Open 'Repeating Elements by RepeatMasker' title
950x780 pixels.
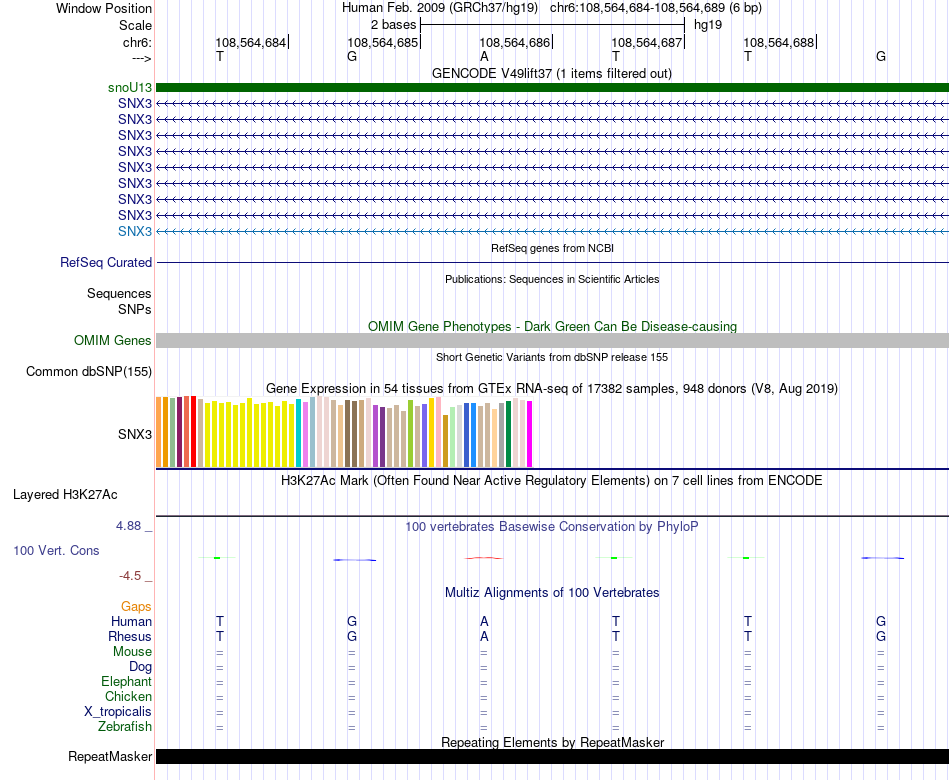[x=553, y=742]
